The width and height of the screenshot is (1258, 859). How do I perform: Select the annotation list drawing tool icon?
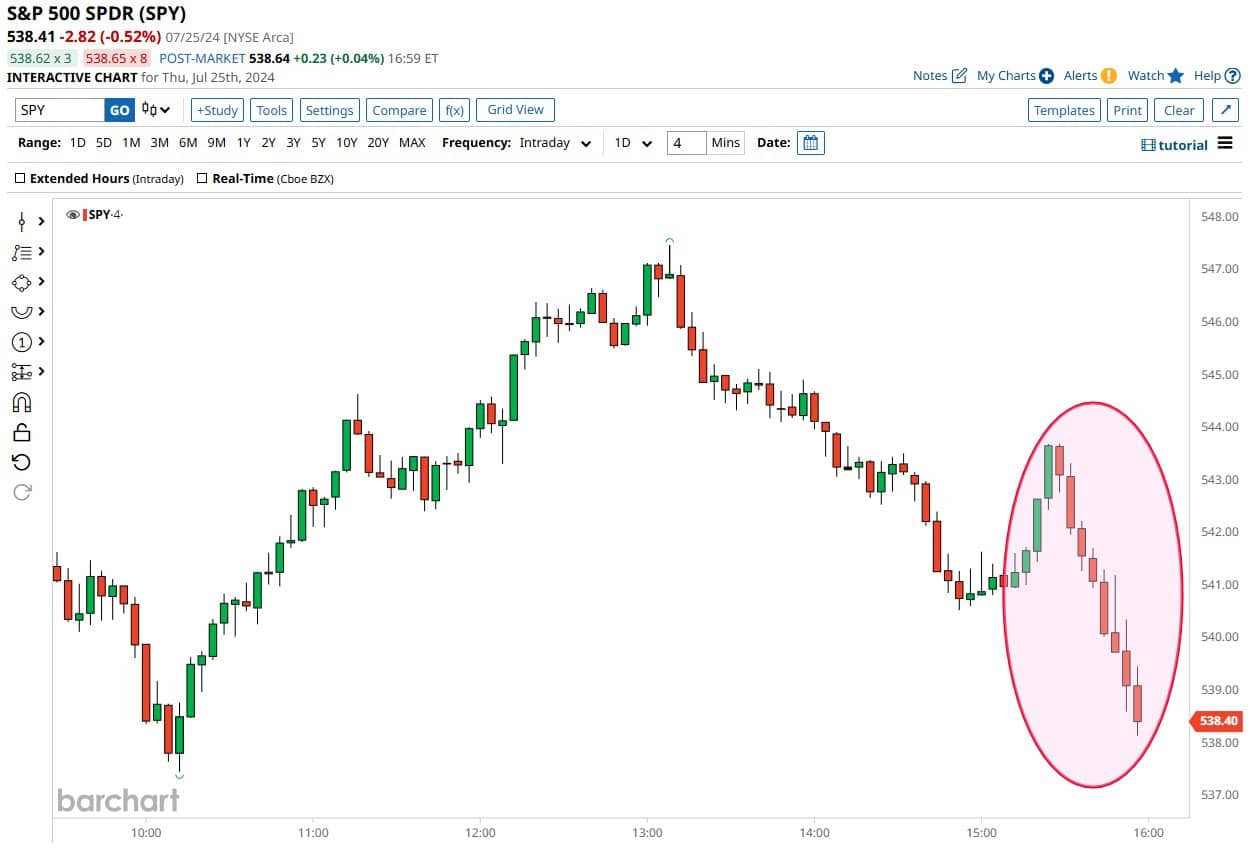pos(21,252)
